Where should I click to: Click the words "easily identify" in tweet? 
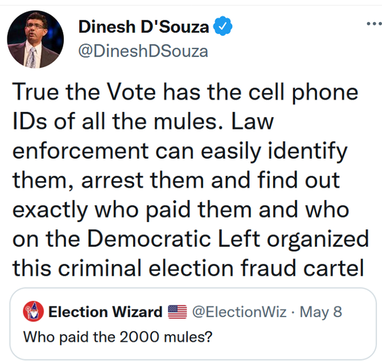(x=274, y=152)
